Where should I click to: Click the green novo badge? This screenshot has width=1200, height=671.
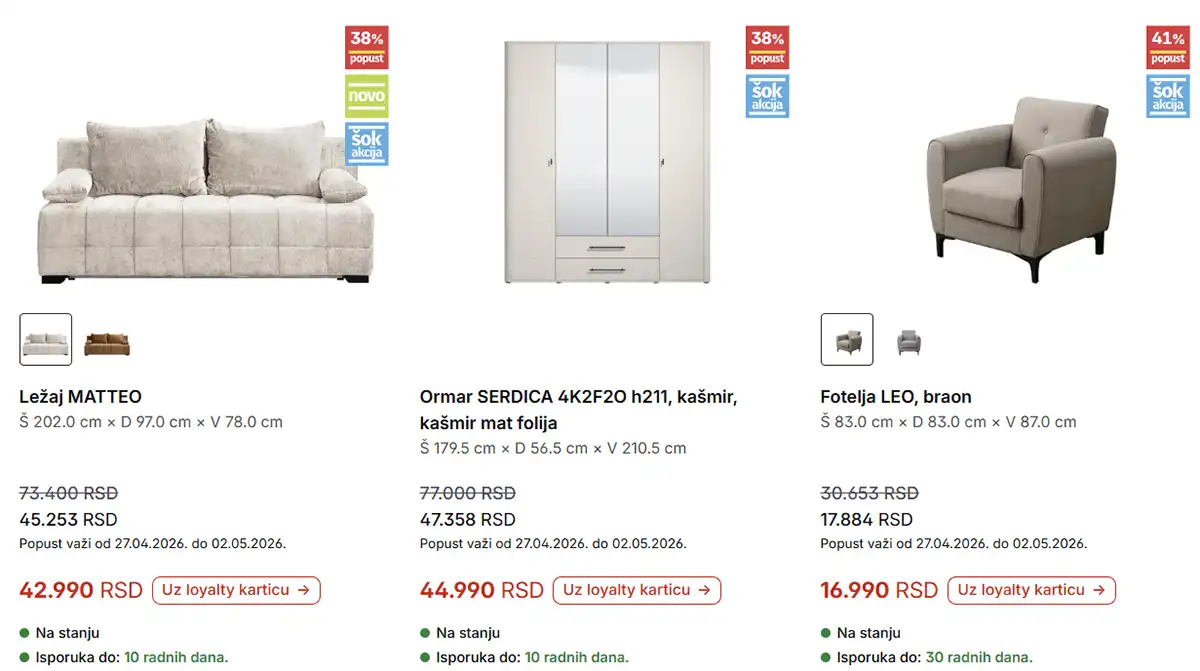point(367,96)
